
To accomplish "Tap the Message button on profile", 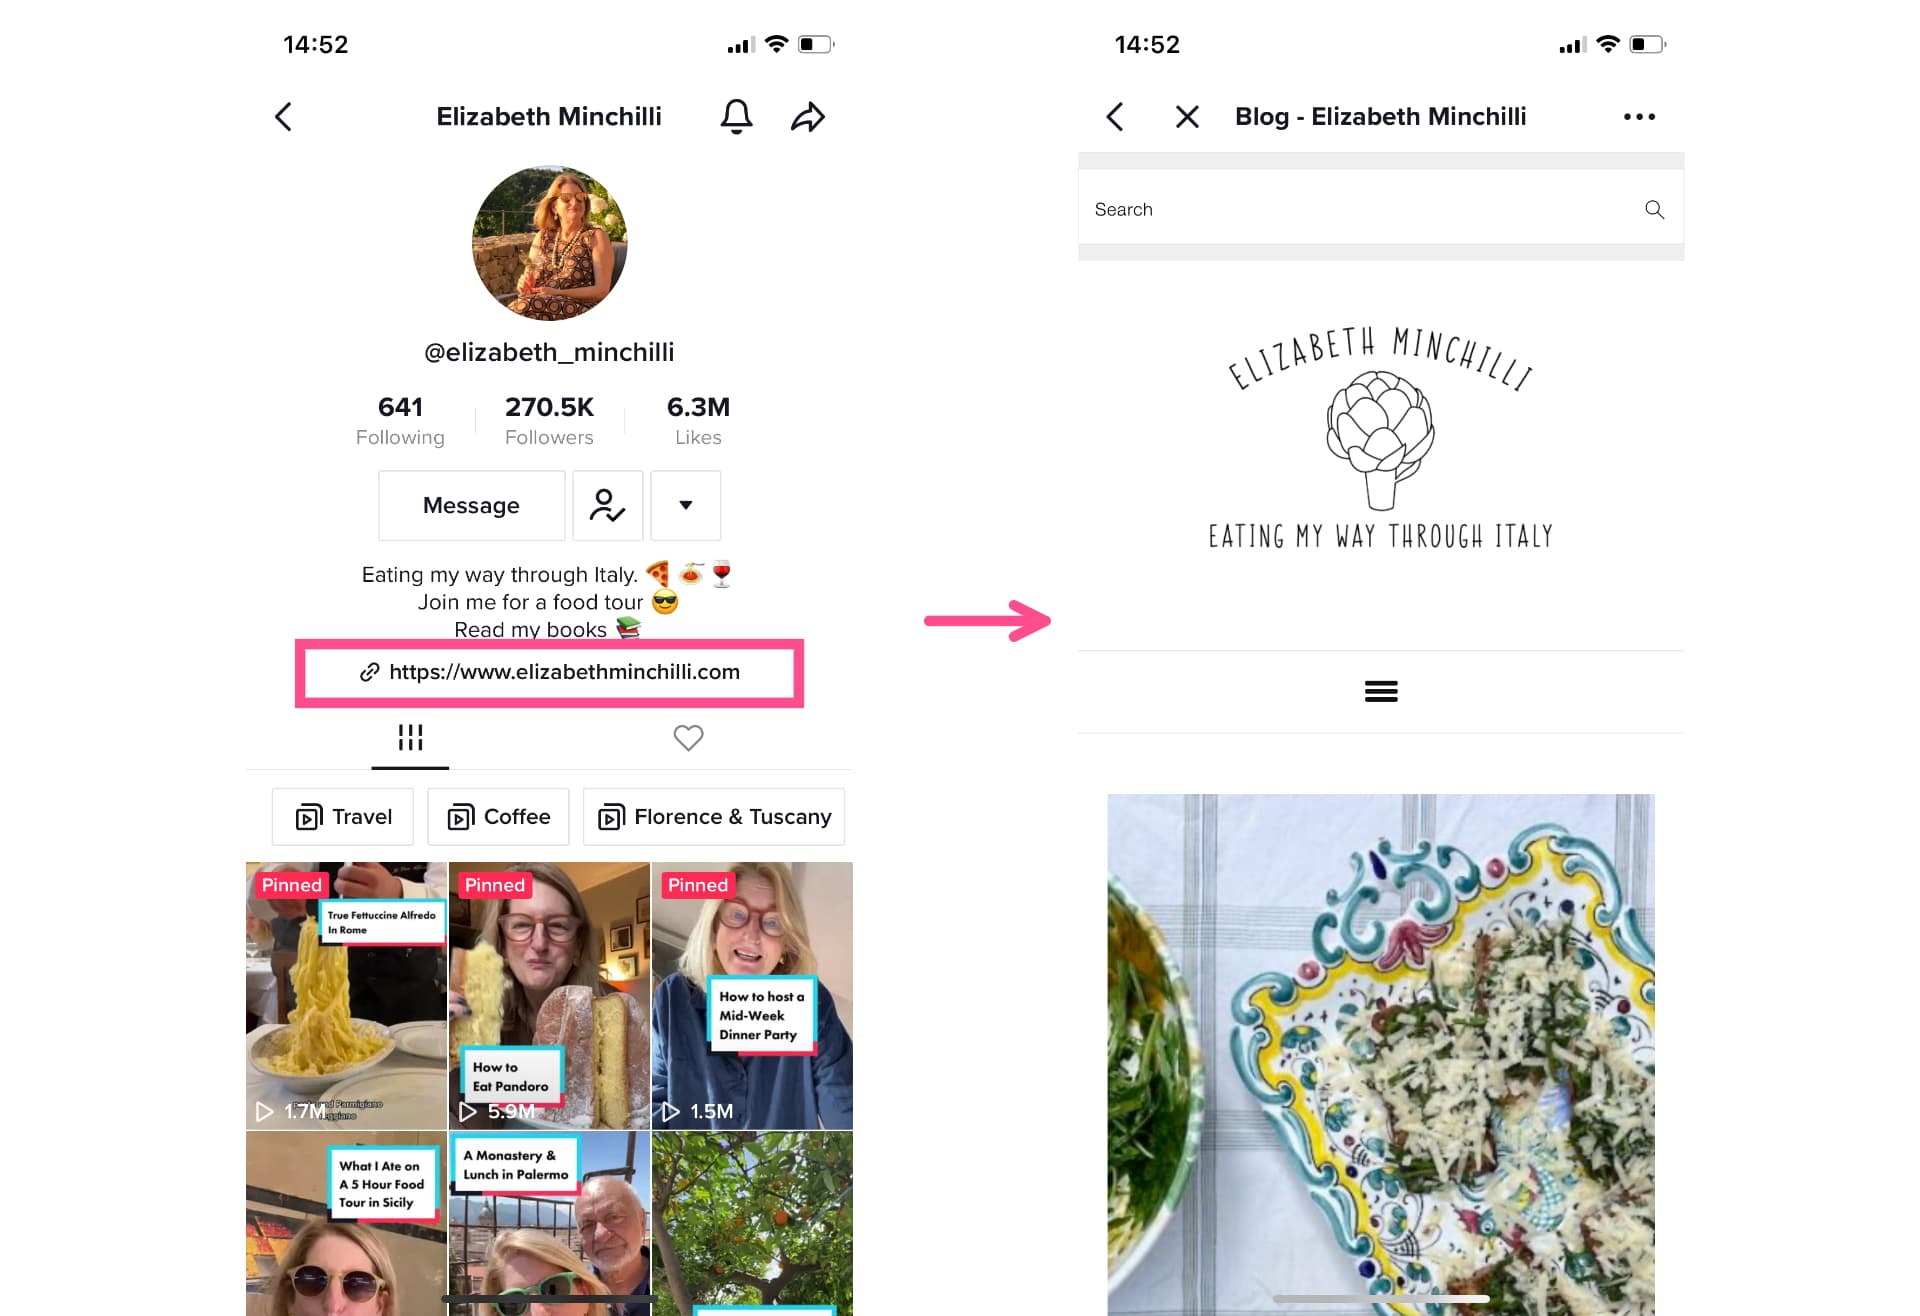I will click(470, 505).
